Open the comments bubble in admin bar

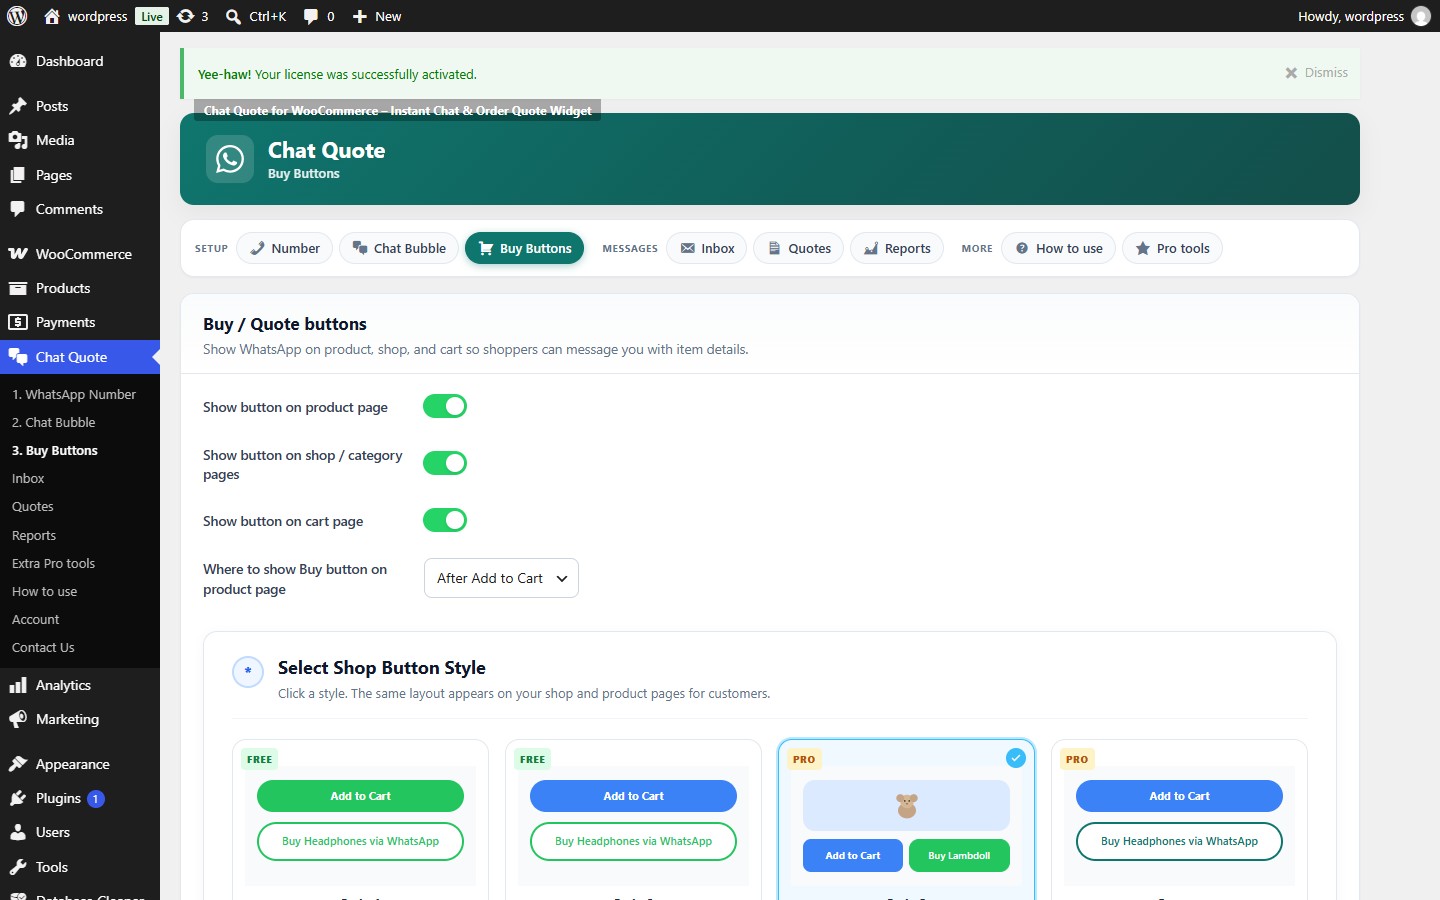click(x=311, y=16)
